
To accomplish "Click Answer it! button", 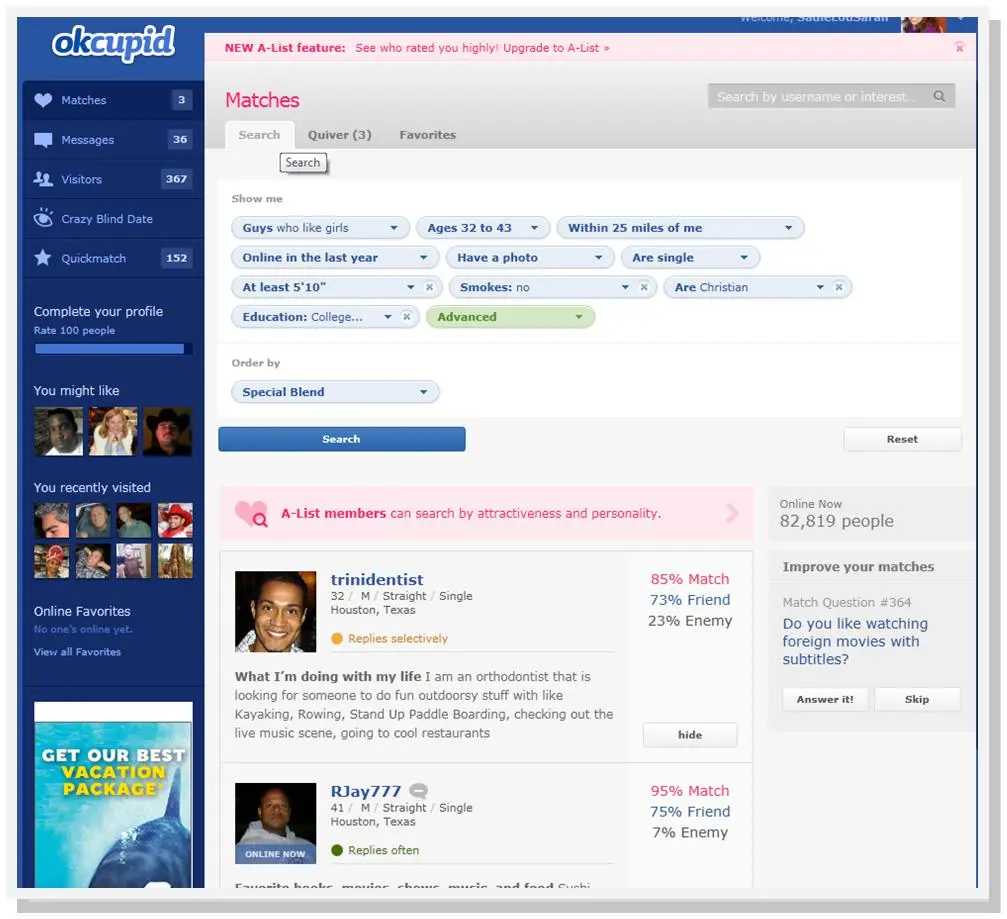I will tap(825, 699).
